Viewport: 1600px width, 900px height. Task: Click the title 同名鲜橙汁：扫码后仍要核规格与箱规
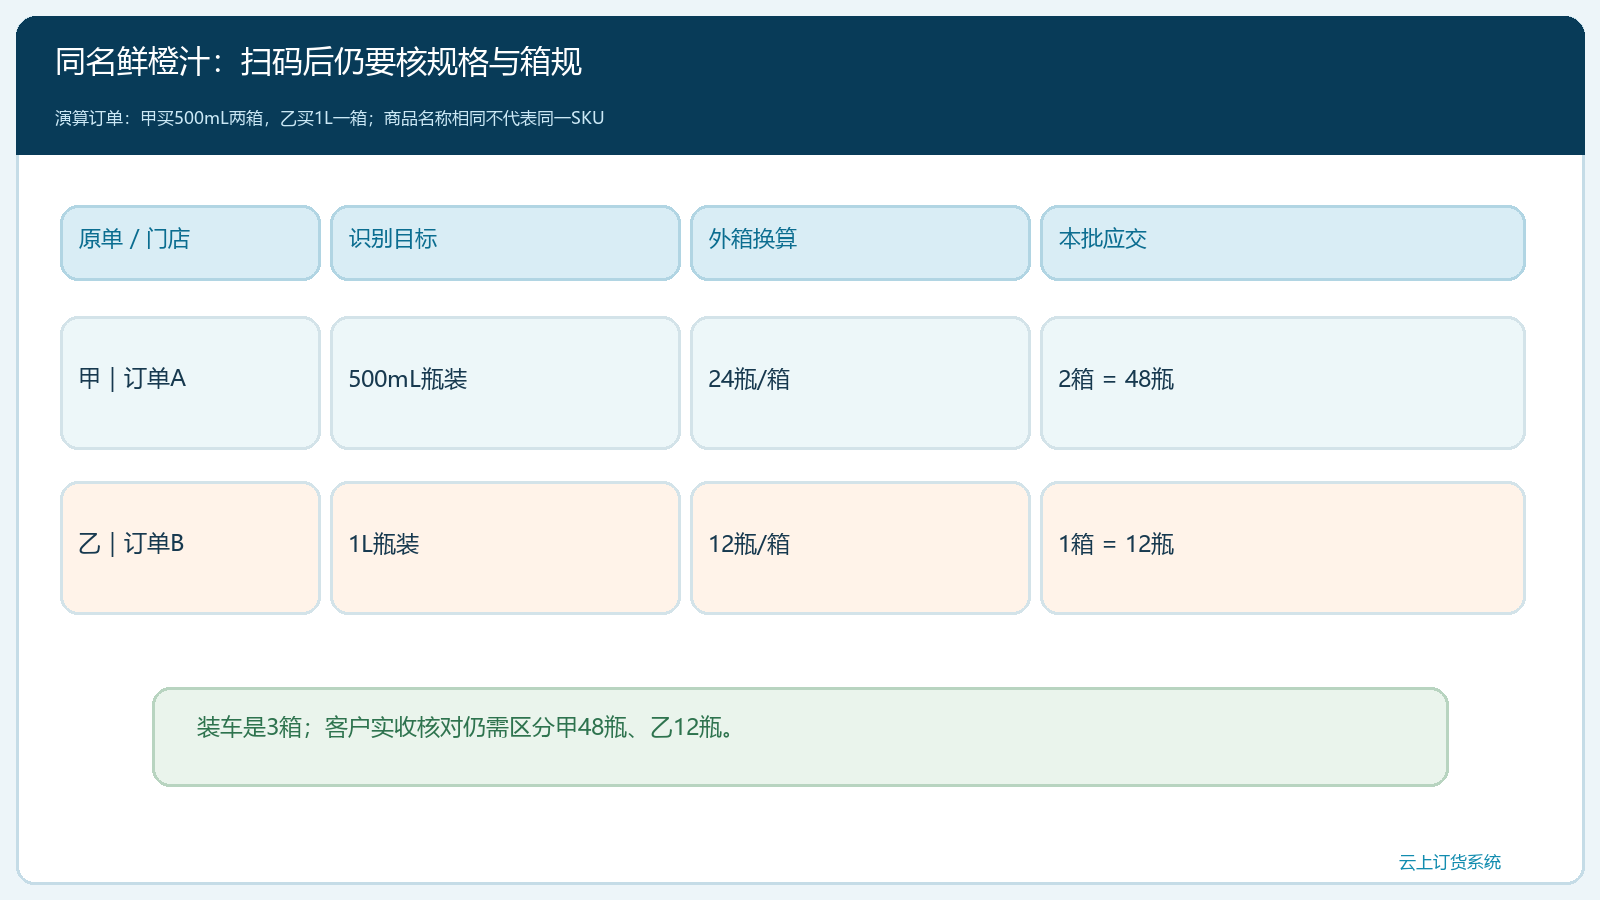point(318,62)
